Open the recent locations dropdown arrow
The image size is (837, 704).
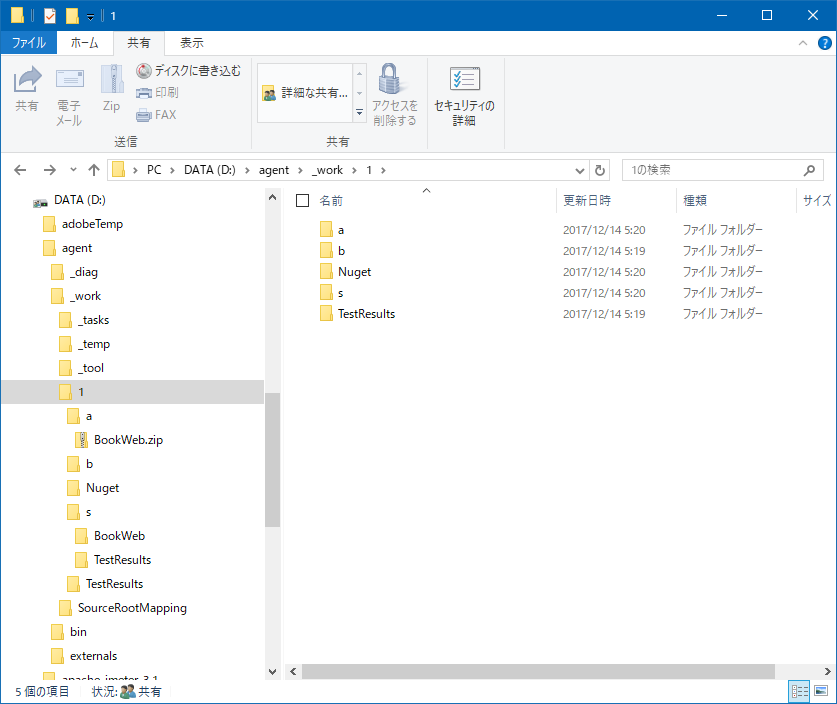(73, 170)
